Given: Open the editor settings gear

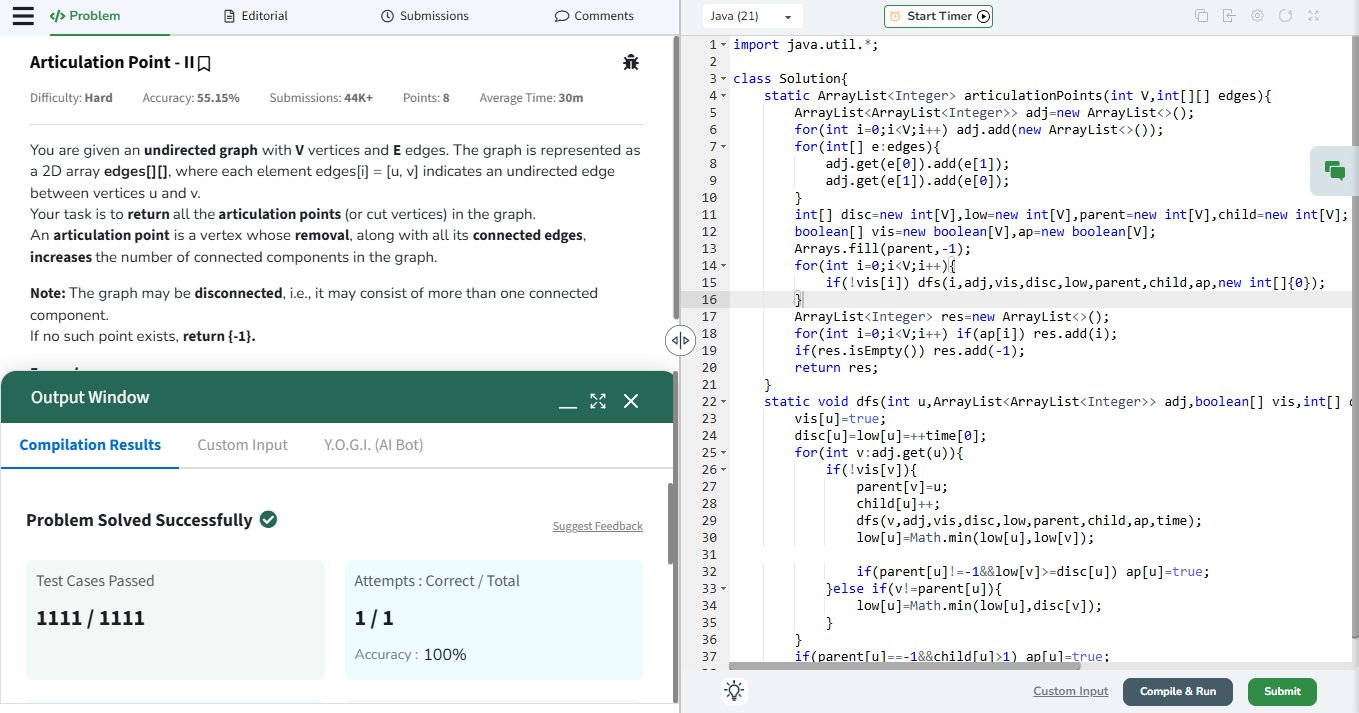Looking at the screenshot, I should (1257, 16).
